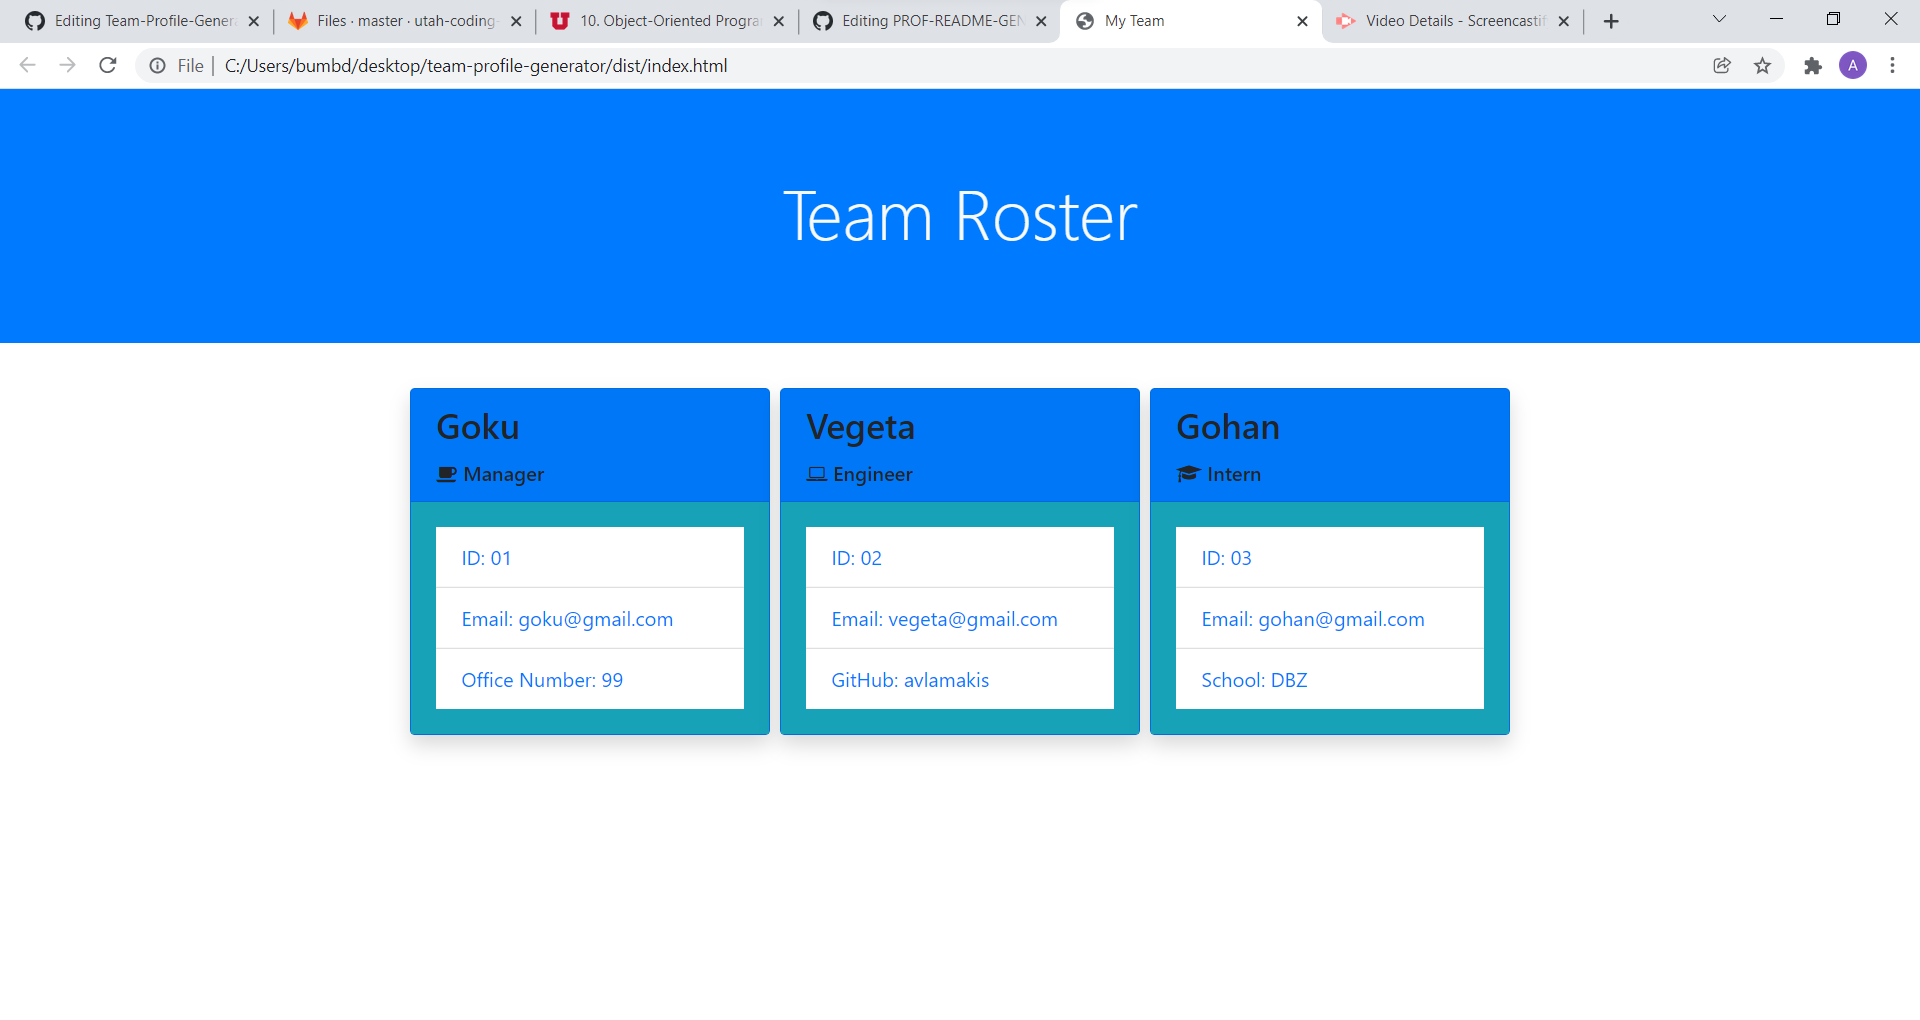The width and height of the screenshot is (1920, 1020).
Task: Click the reload page button
Action: coord(108,65)
